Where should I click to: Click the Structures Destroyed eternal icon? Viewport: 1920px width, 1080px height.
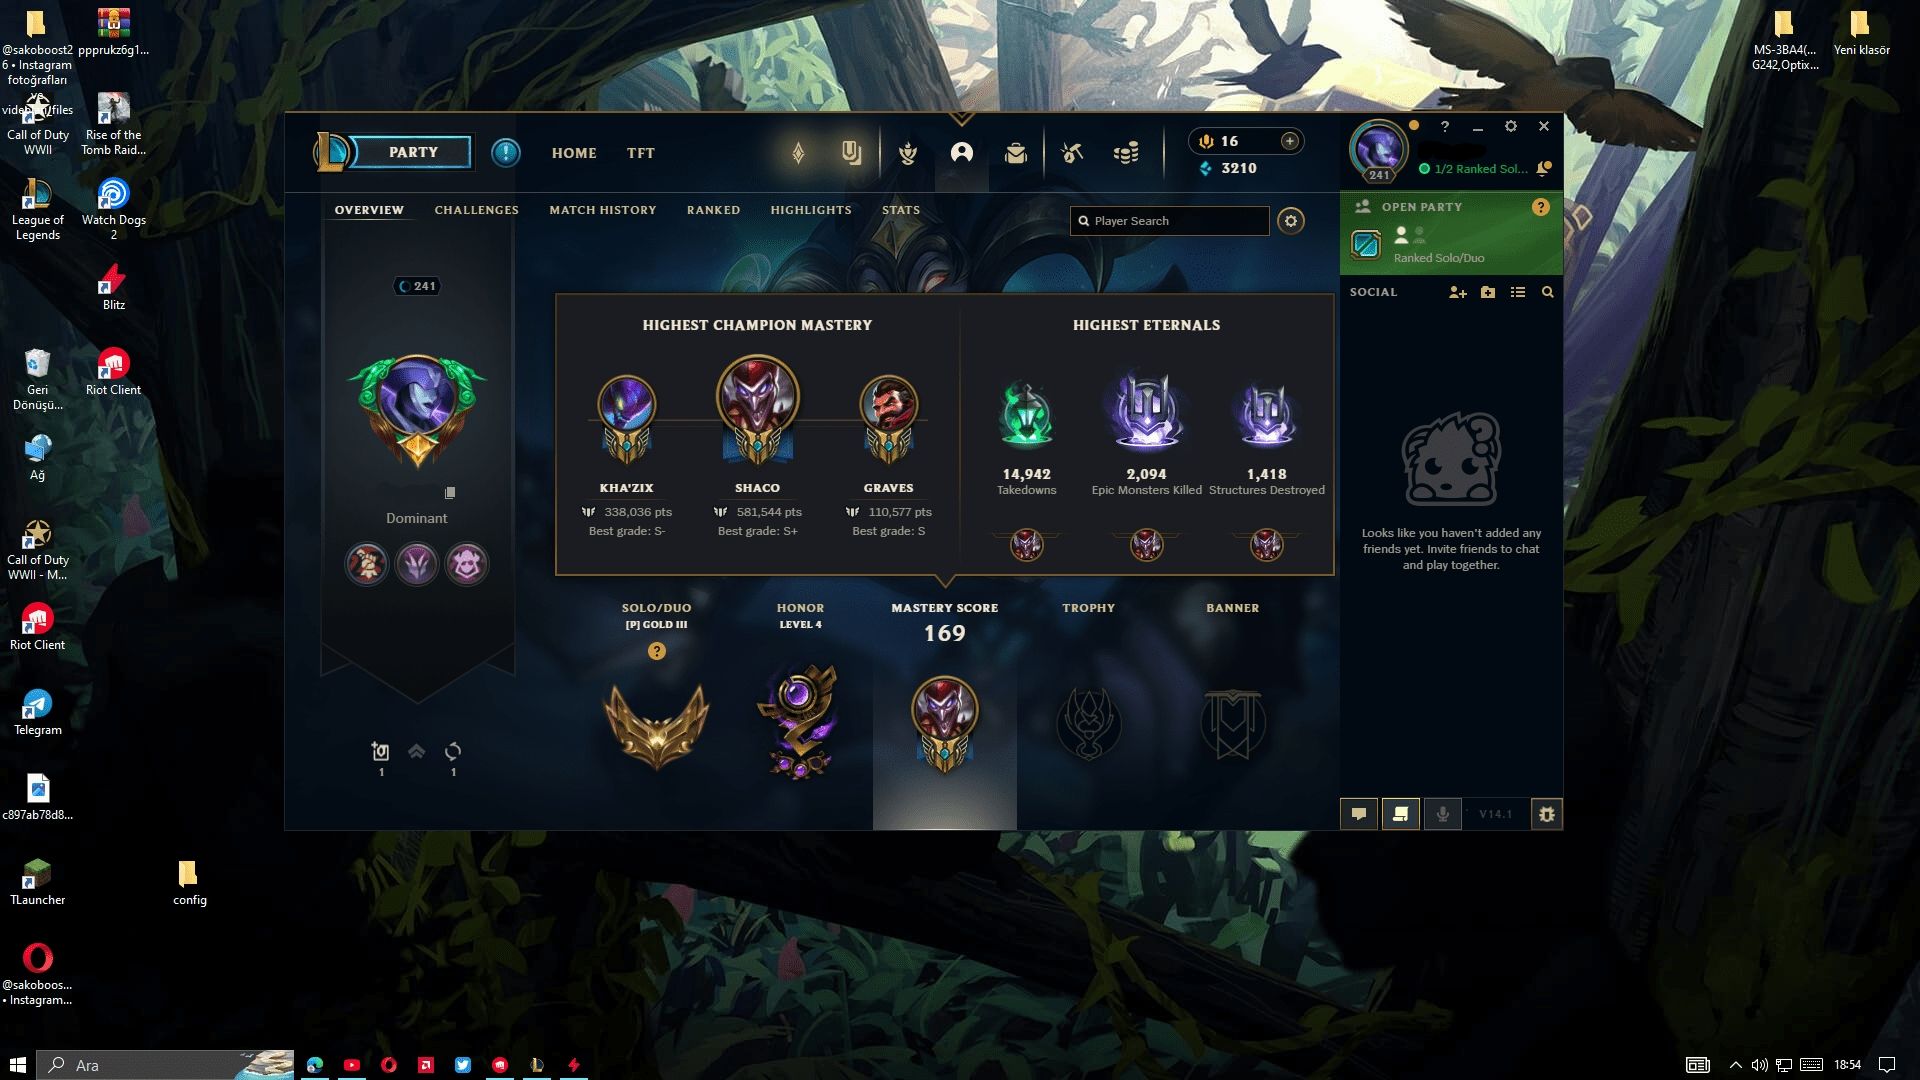[1266, 414]
